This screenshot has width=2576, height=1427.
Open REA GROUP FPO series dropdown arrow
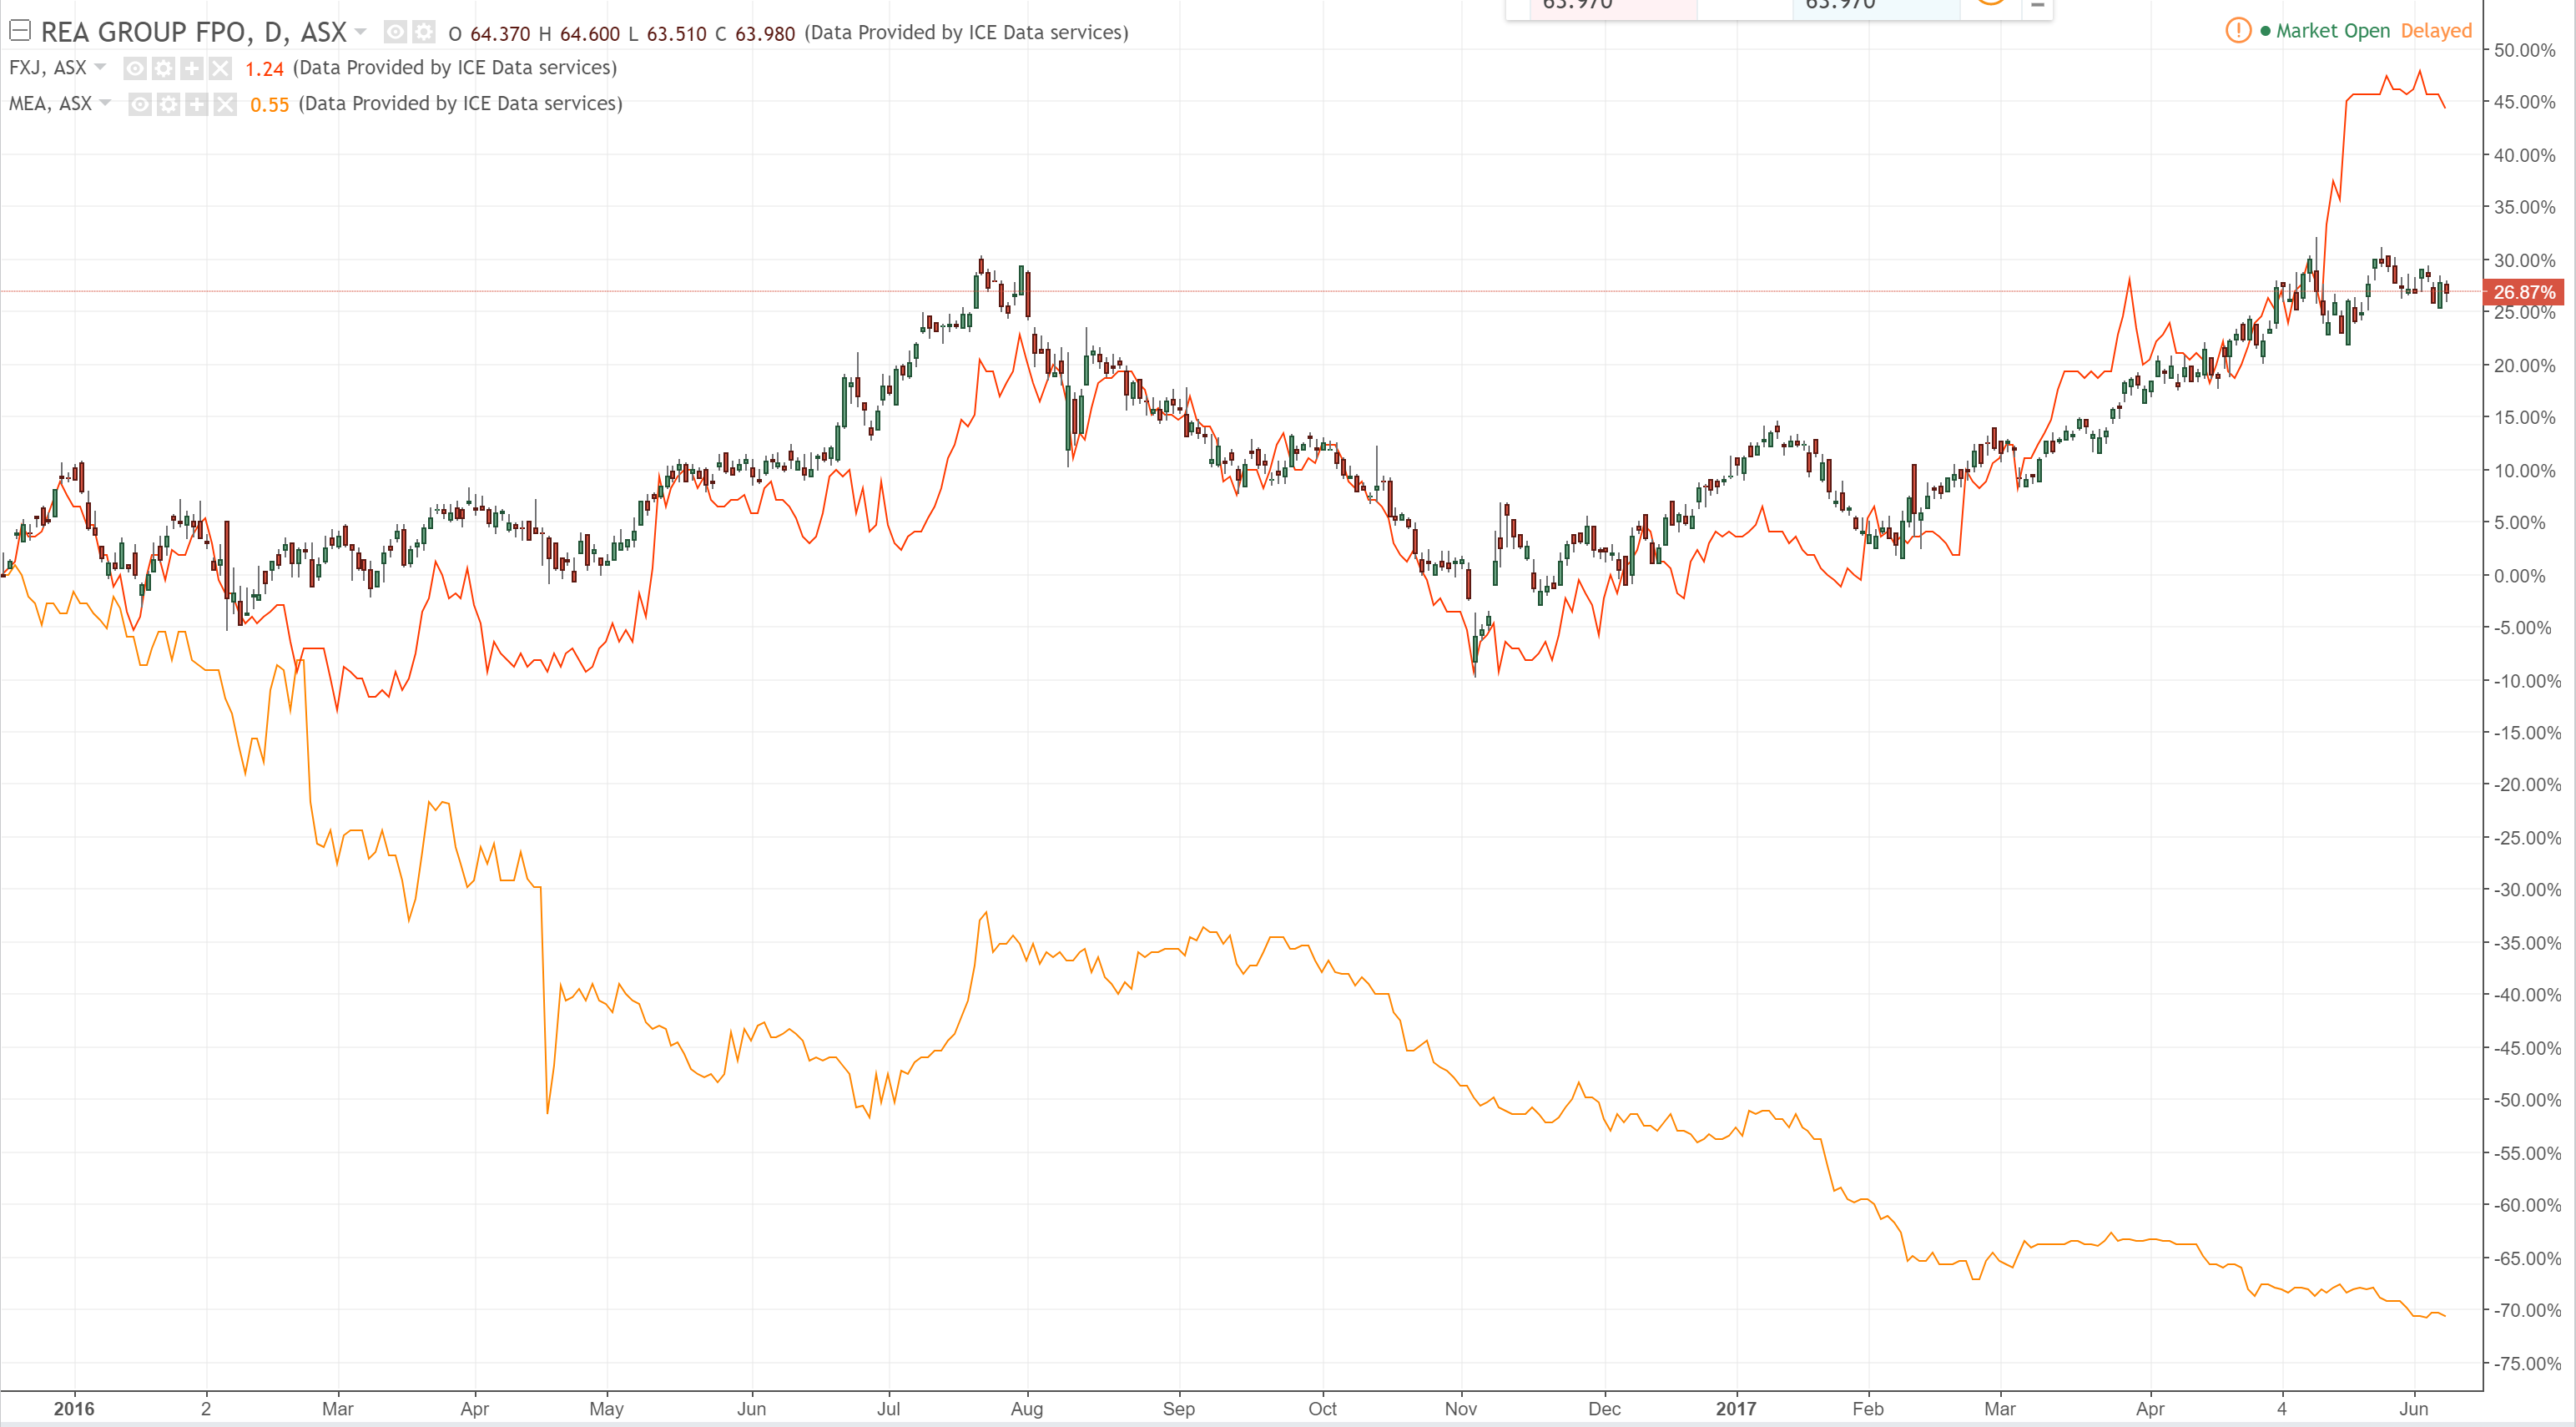point(361,32)
